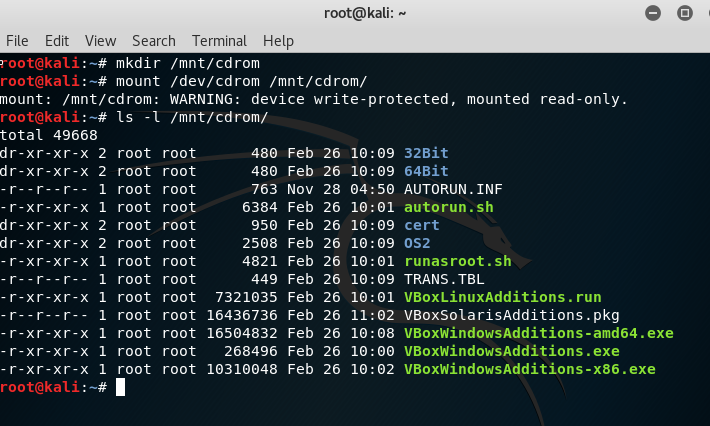
Task: Minimize the terminal window
Action: click(653, 13)
